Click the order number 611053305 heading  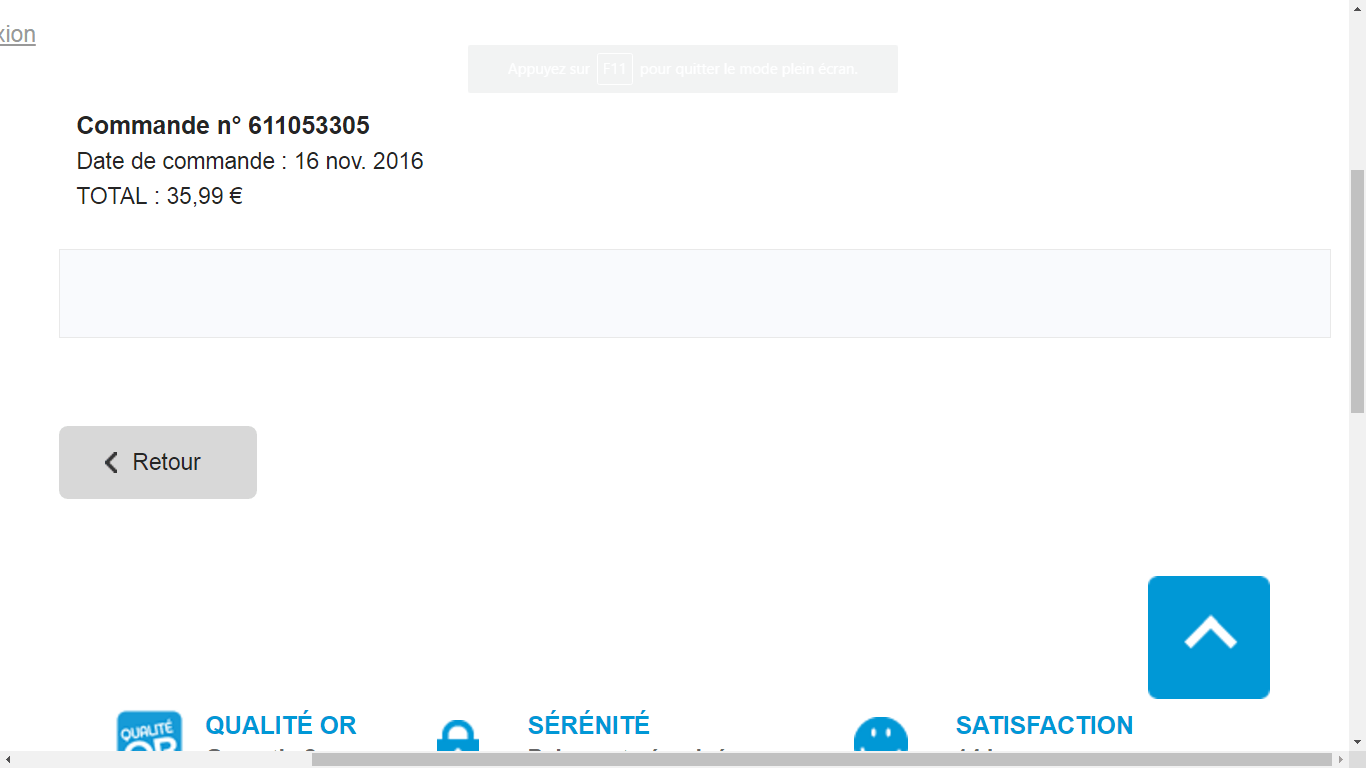[223, 125]
